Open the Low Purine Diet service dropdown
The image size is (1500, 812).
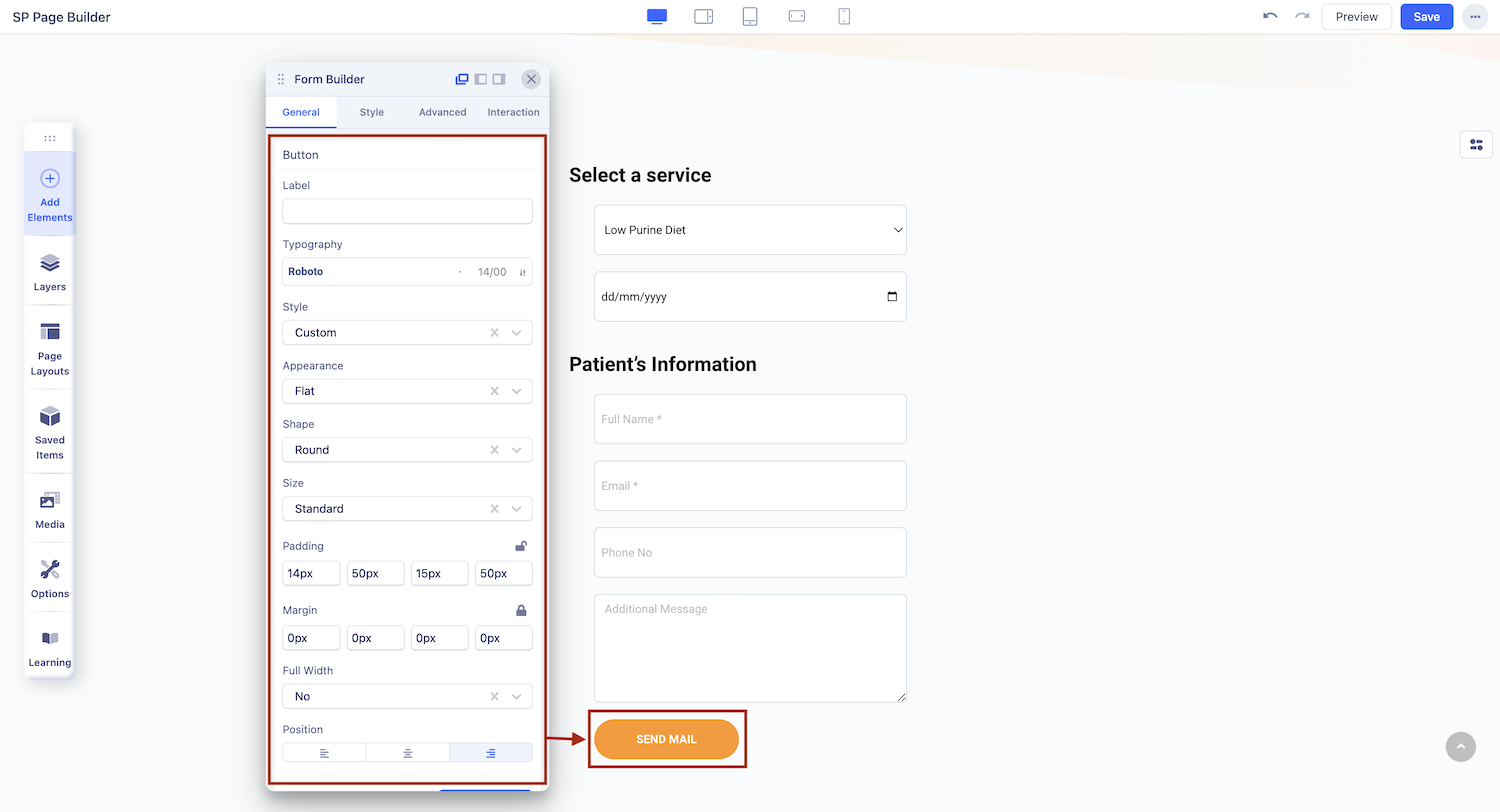[750, 230]
